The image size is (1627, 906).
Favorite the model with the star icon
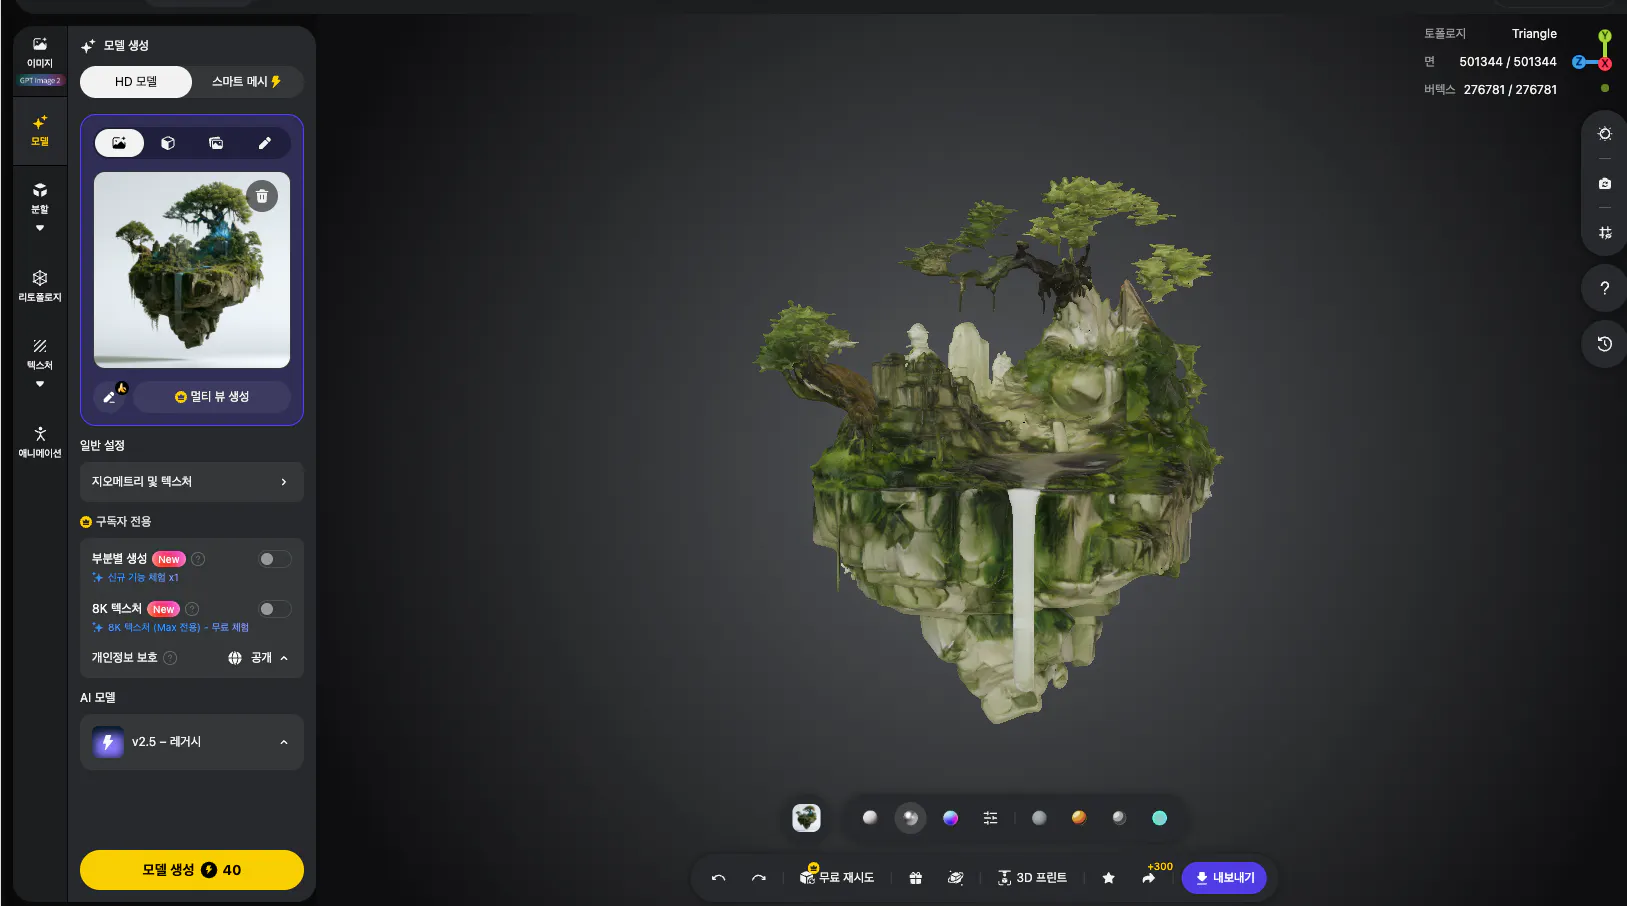pos(1108,878)
